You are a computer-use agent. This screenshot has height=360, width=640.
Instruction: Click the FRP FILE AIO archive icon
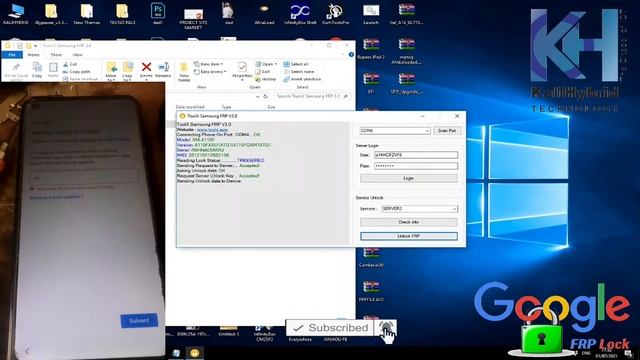pyautogui.click(x=371, y=291)
